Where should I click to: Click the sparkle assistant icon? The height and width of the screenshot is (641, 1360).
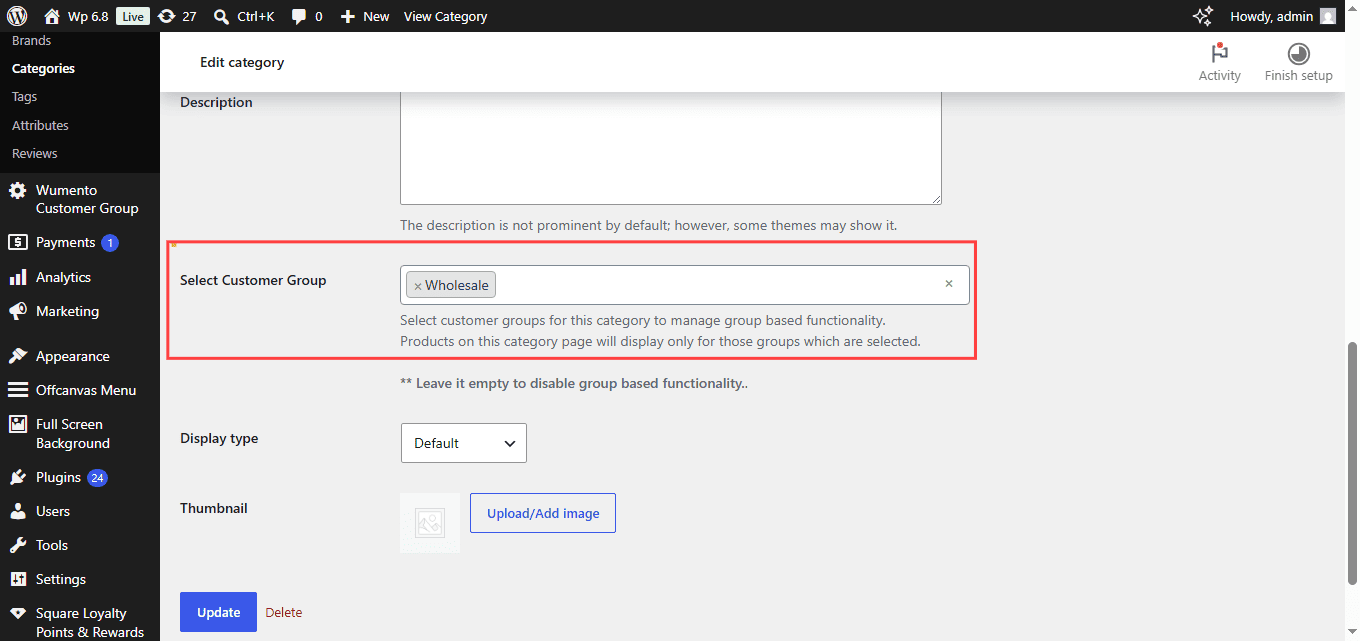pos(1203,16)
